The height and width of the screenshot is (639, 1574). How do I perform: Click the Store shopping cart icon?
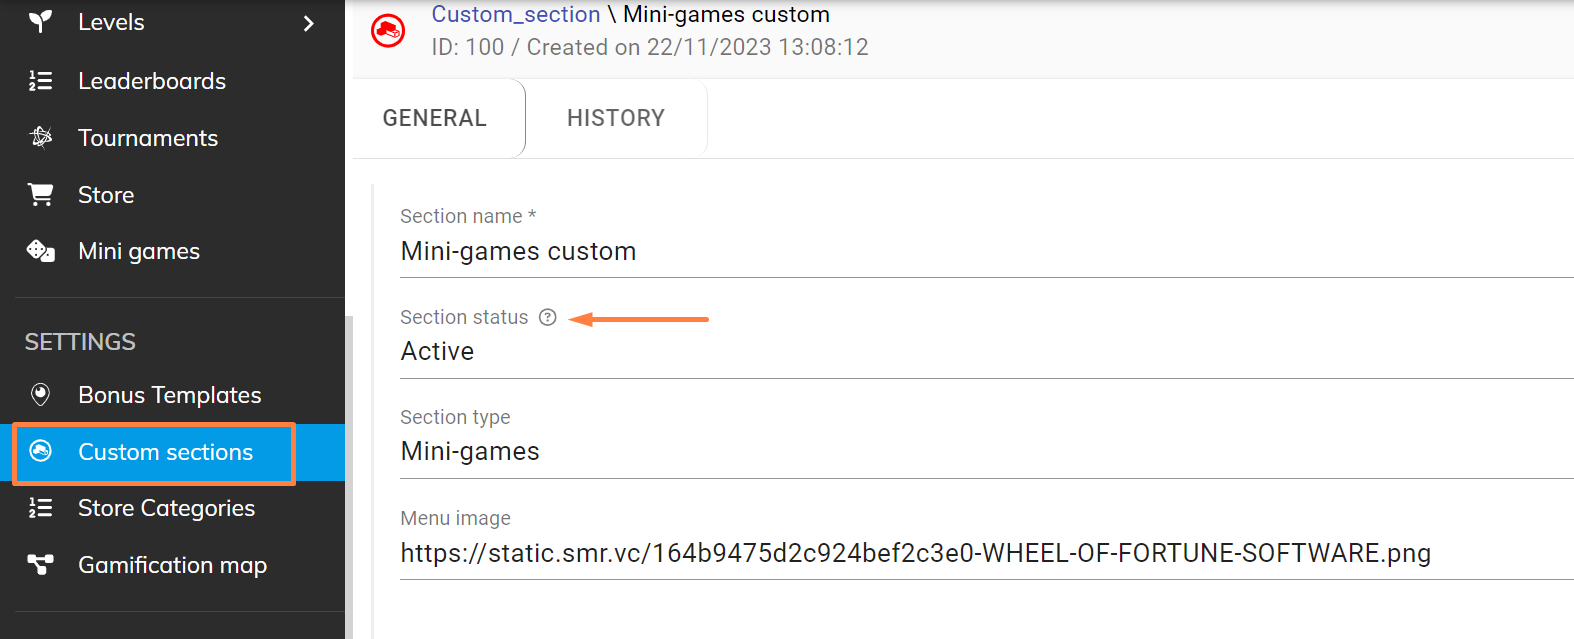(41, 194)
